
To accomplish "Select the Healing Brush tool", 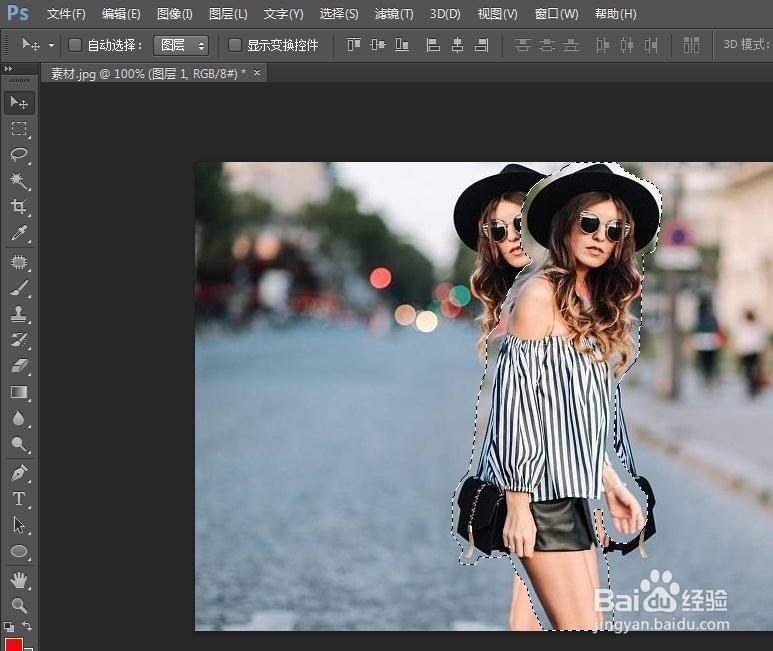I will point(19,262).
